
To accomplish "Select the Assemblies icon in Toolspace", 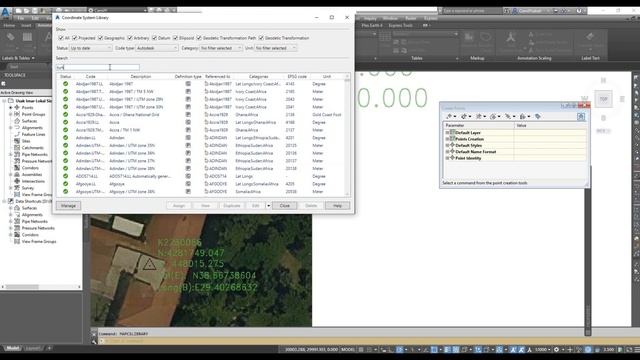I will (17, 174).
